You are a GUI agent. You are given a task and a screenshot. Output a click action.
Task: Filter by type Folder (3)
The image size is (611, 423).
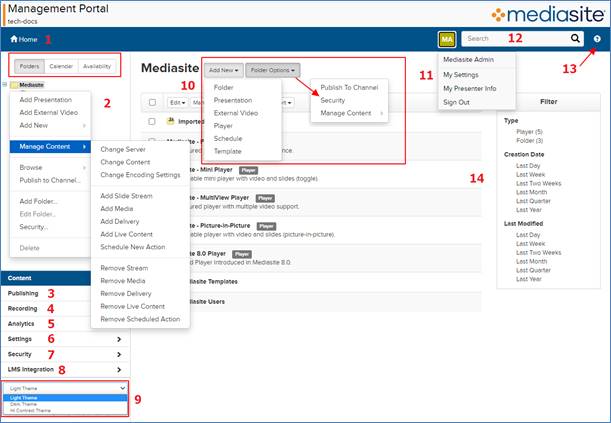click(x=530, y=141)
